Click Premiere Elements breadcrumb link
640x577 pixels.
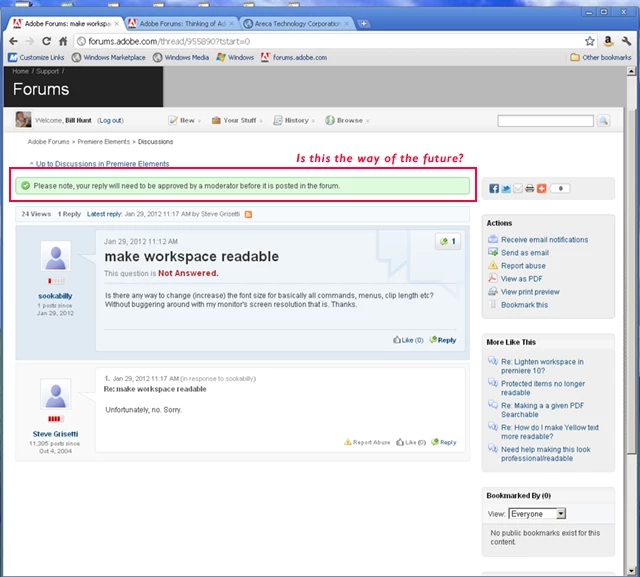[104, 142]
